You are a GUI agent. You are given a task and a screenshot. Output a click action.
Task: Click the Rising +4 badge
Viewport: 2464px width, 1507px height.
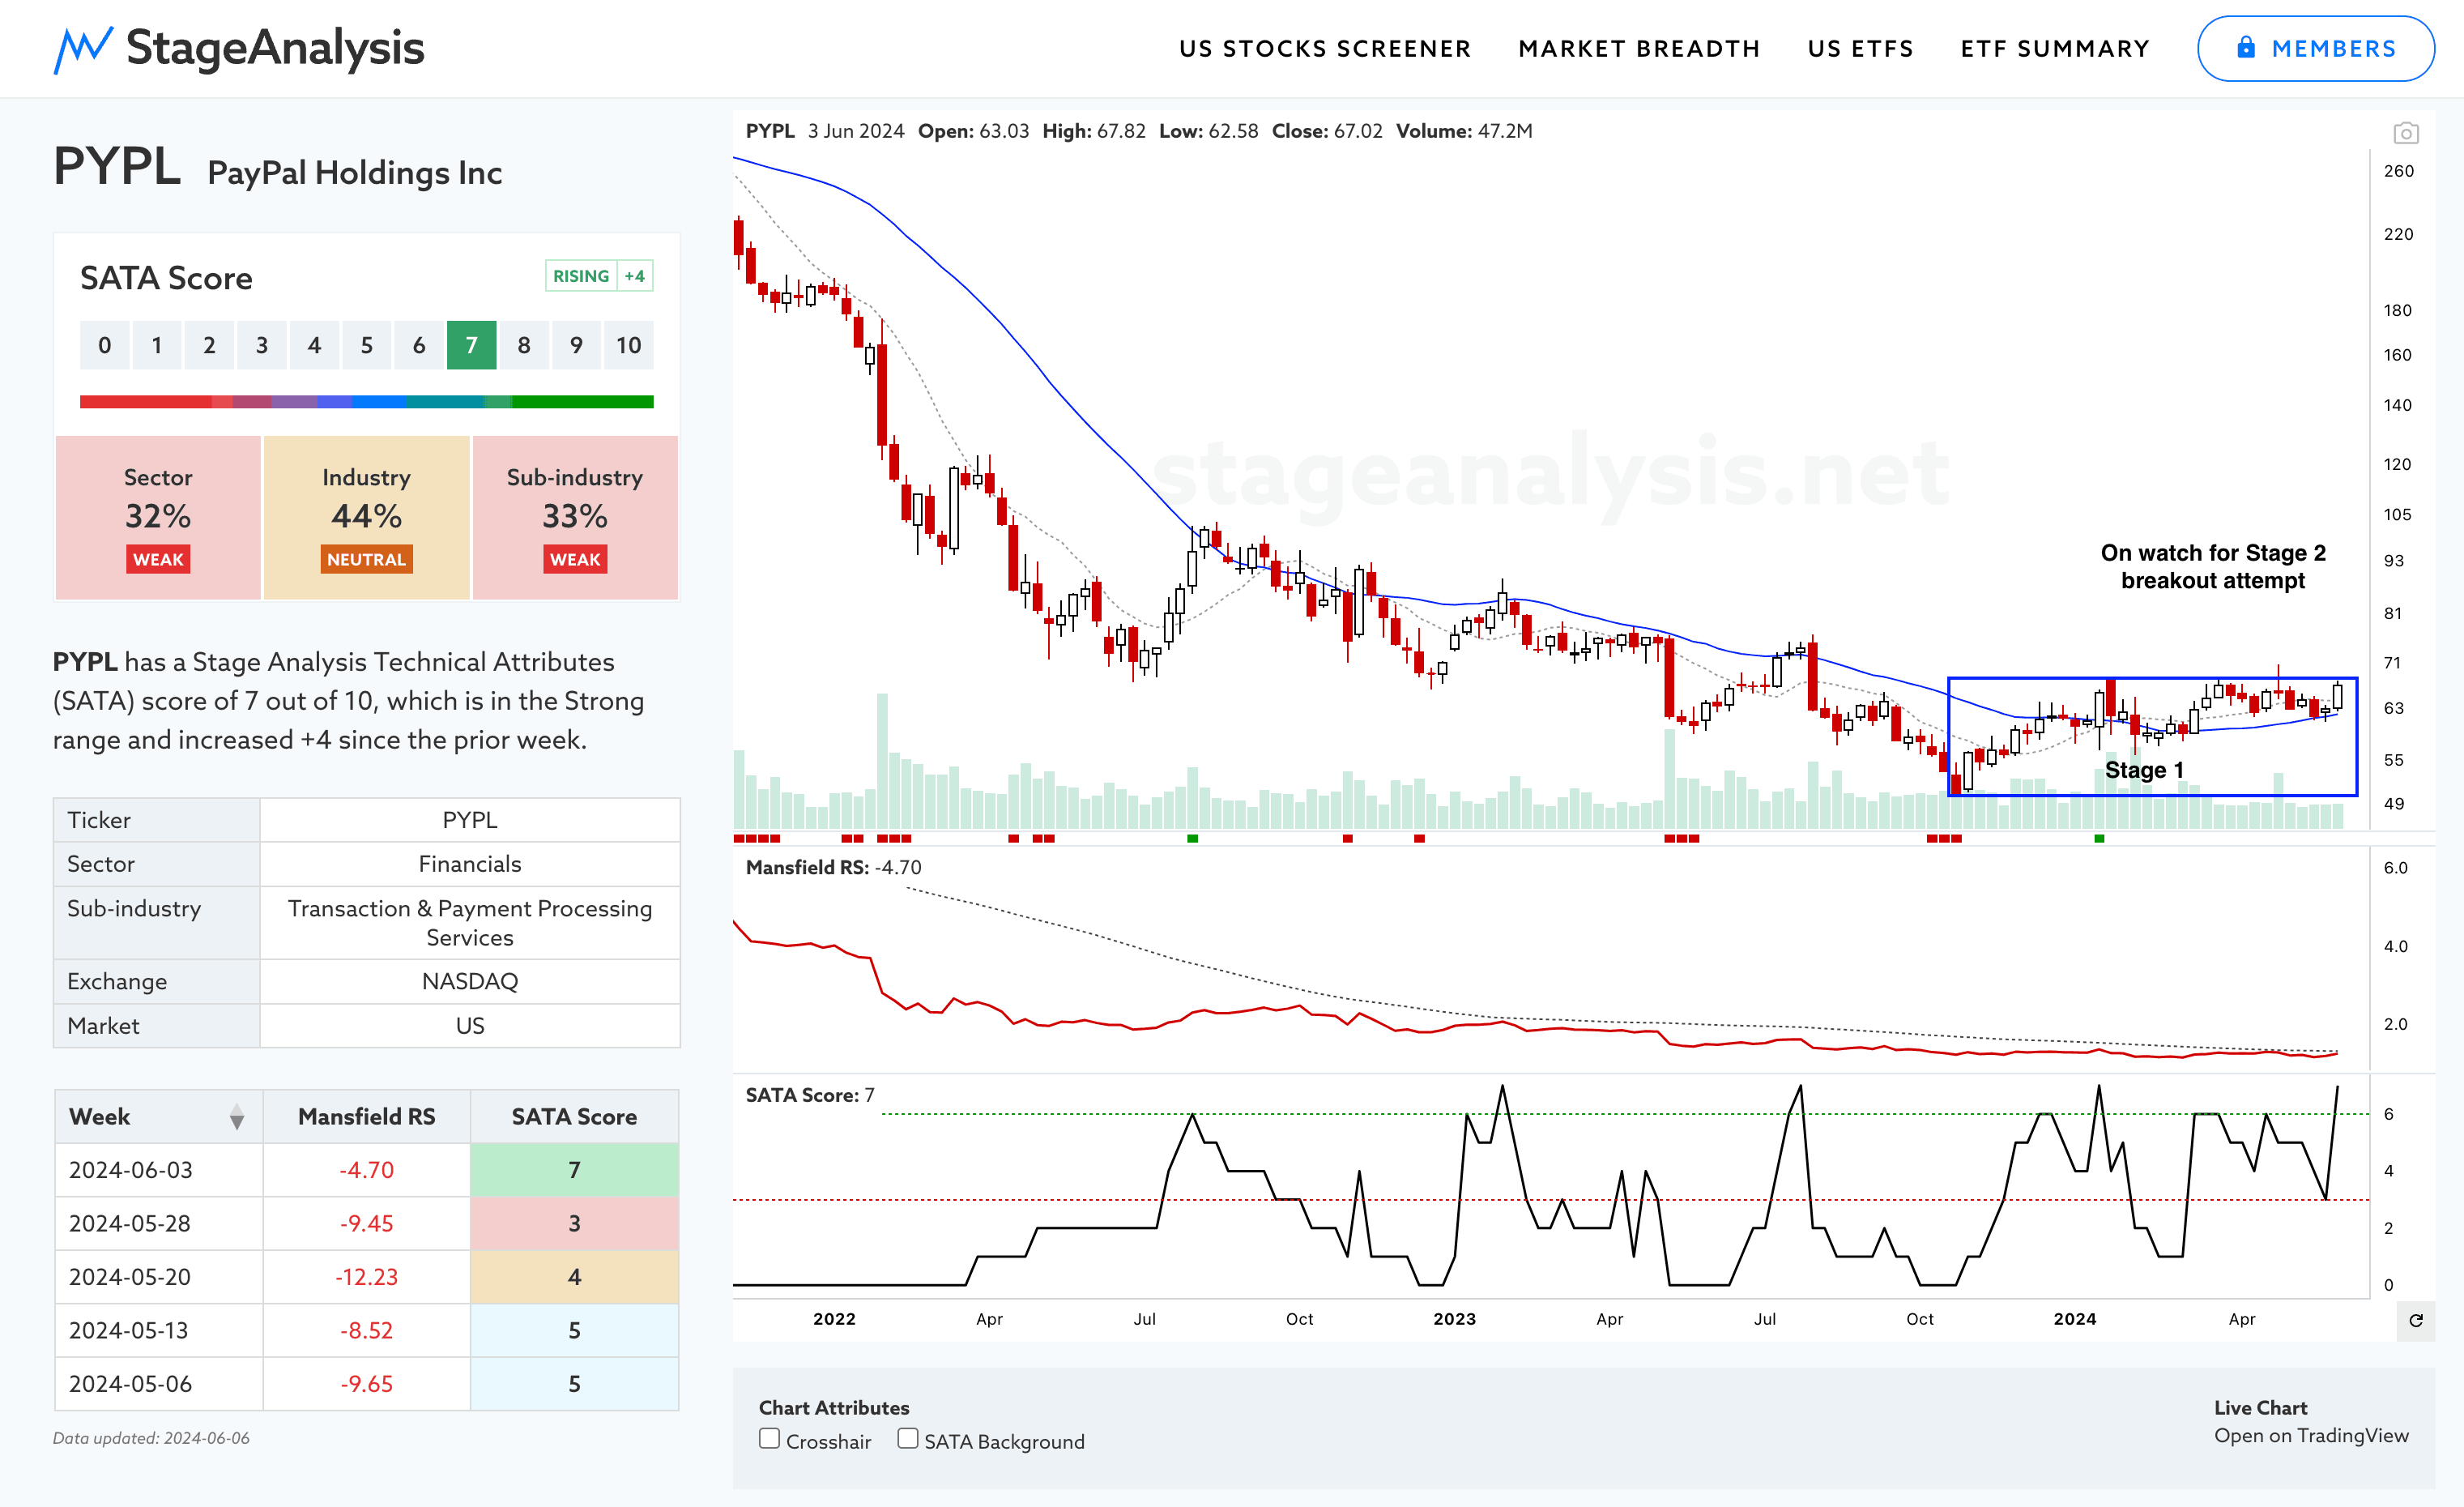(599, 276)
